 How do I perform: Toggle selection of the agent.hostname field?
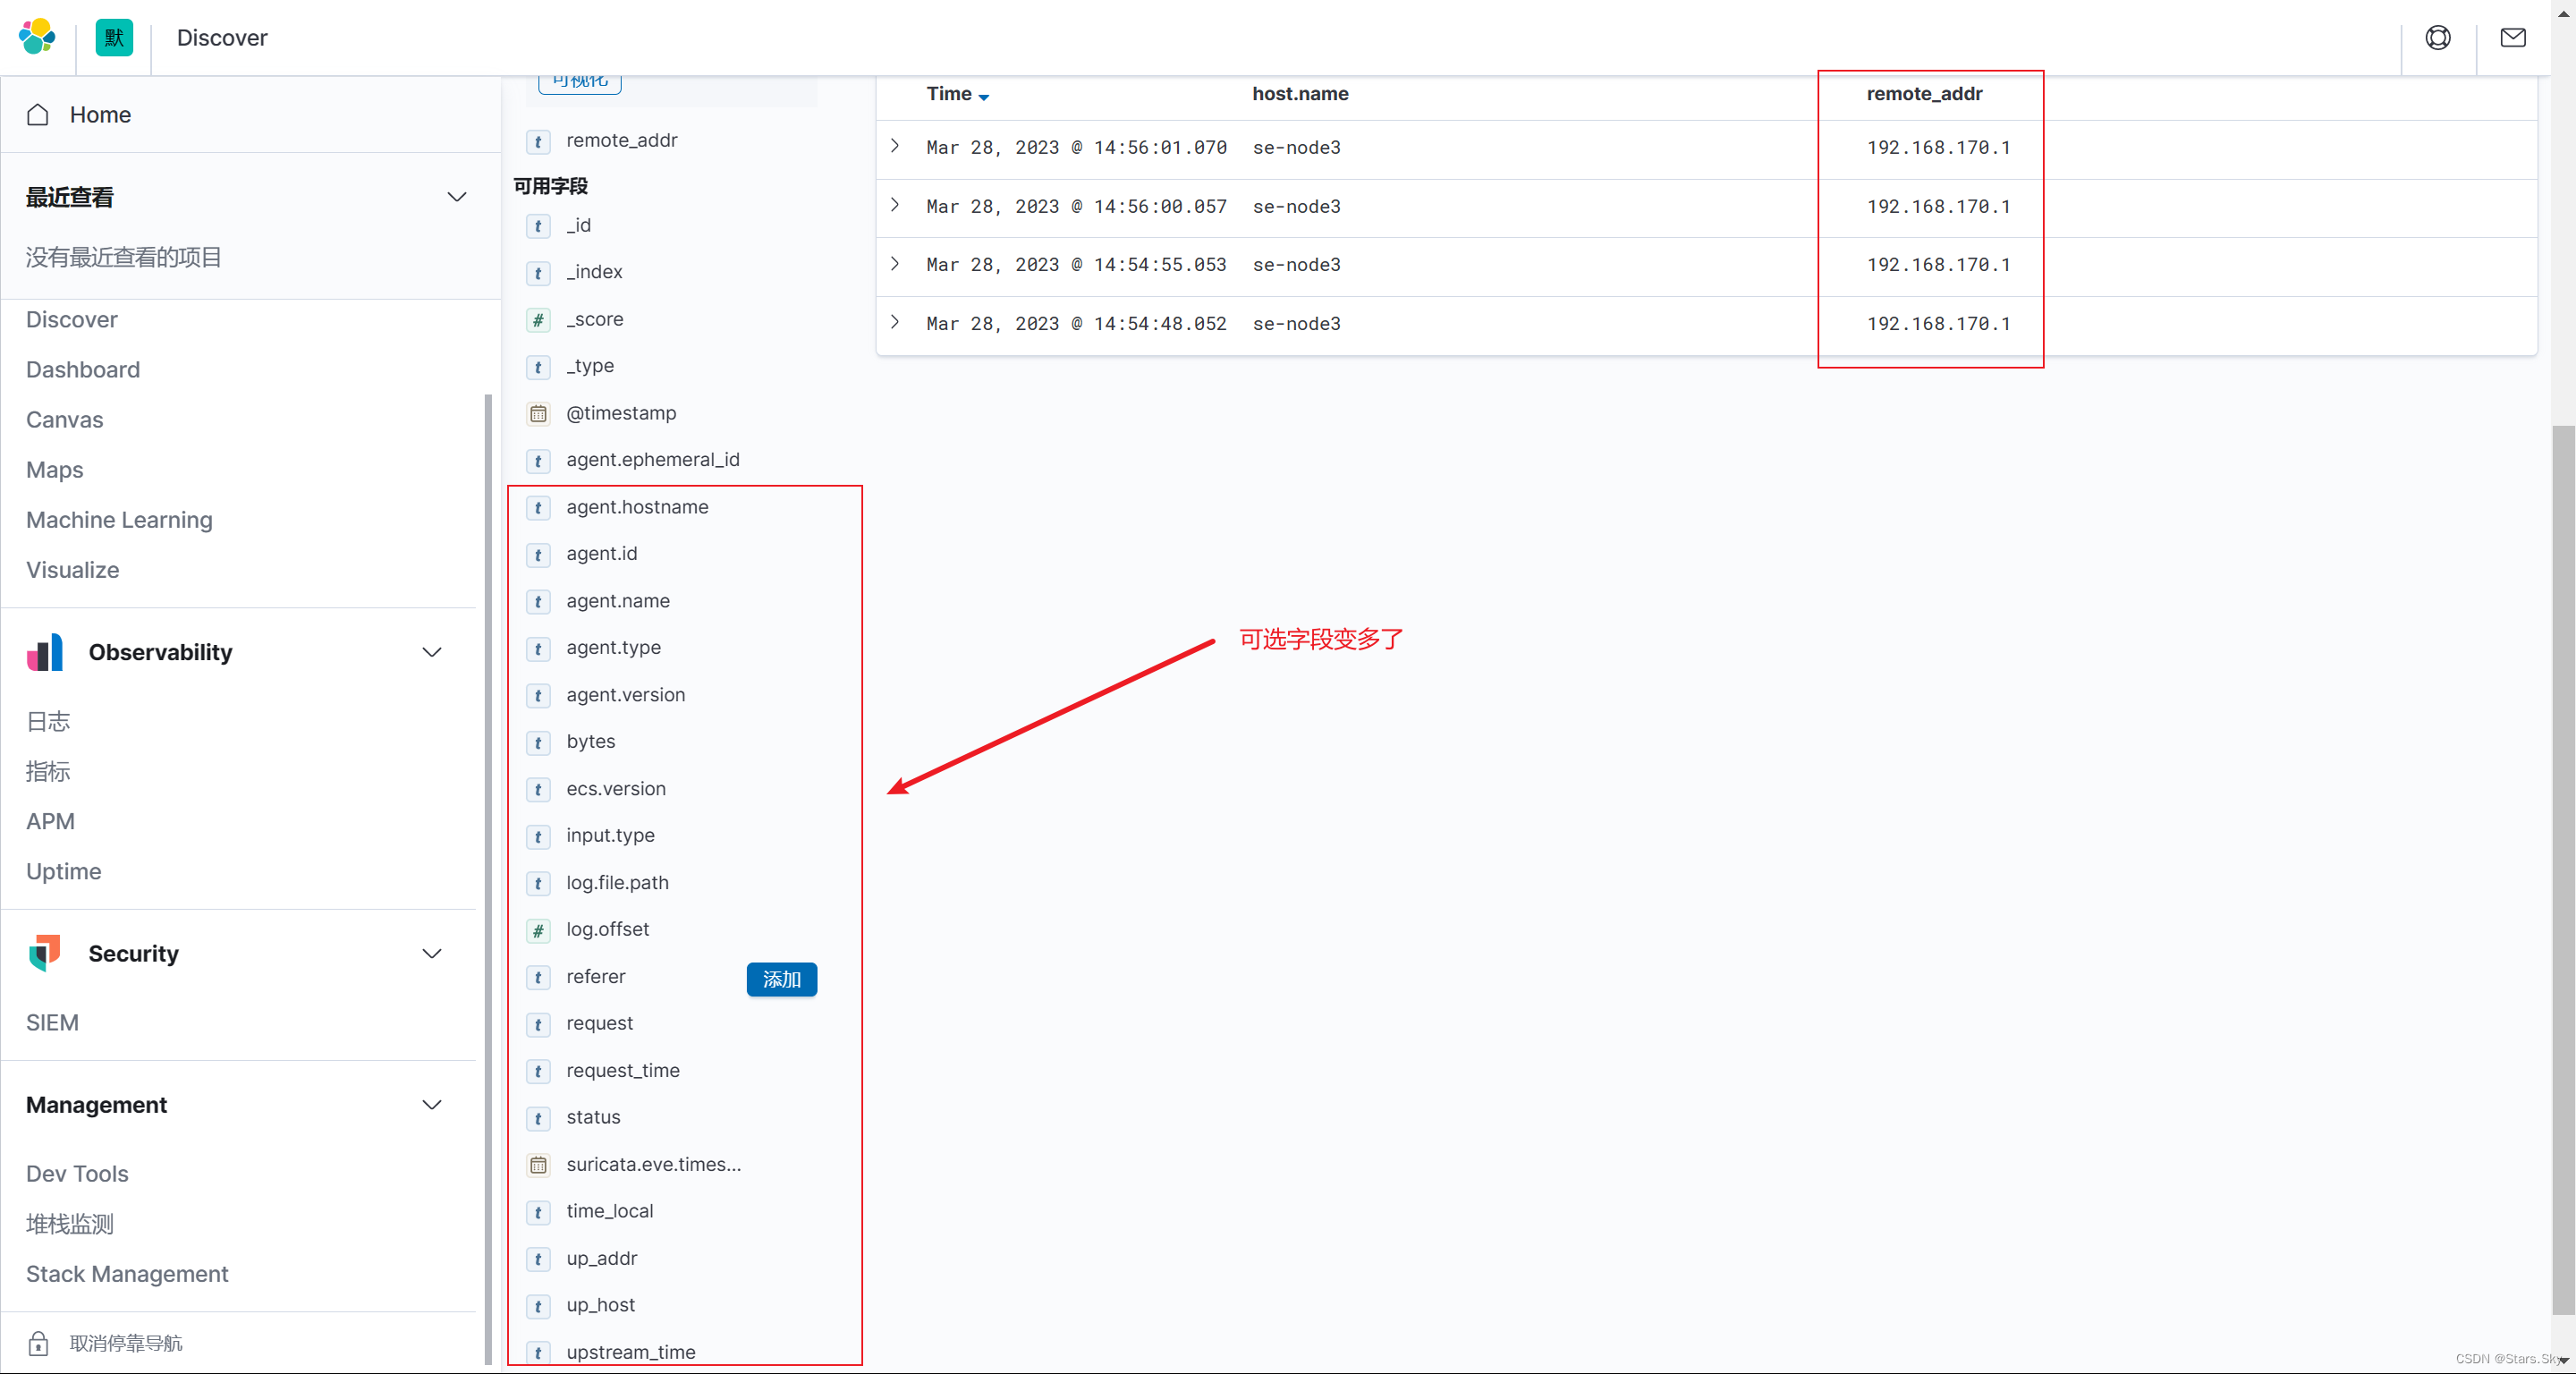637,507
